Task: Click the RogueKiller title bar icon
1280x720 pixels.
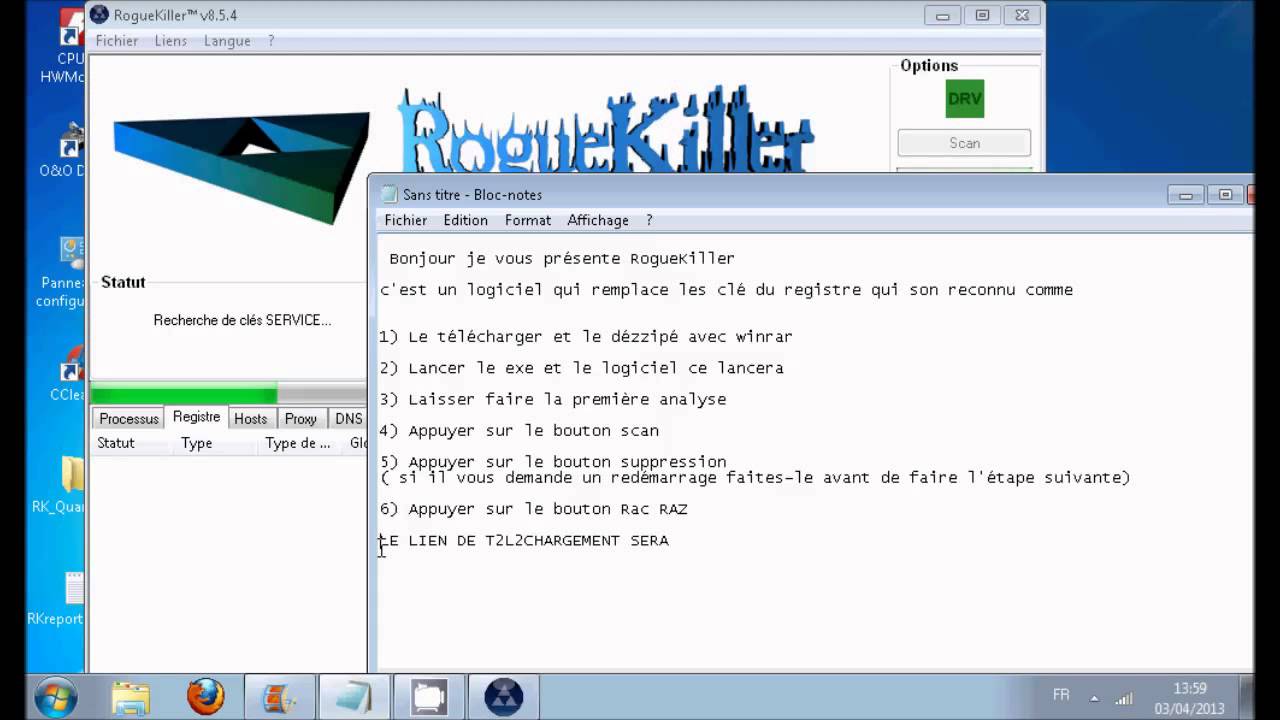Action: (x=99, y=15)
